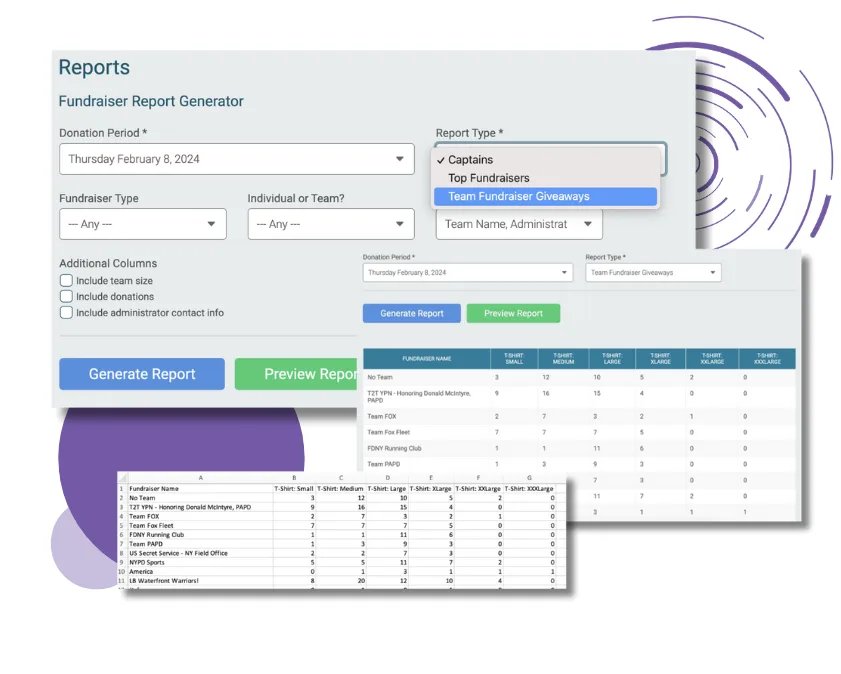The height and width of the screenshot is (674, 841).
Task: Select spreadsheet column A header
Action: point(200,478)
